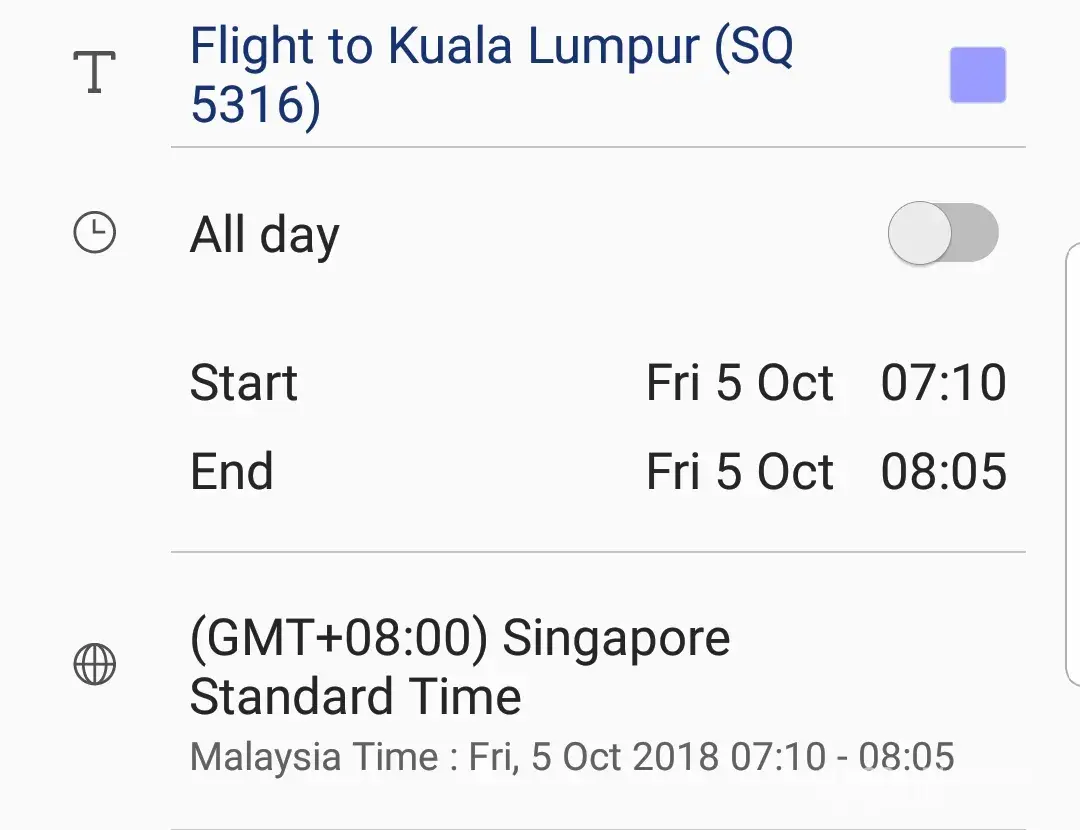Click the scroll handle on right edge
1080x830 pixels.
1073,465
